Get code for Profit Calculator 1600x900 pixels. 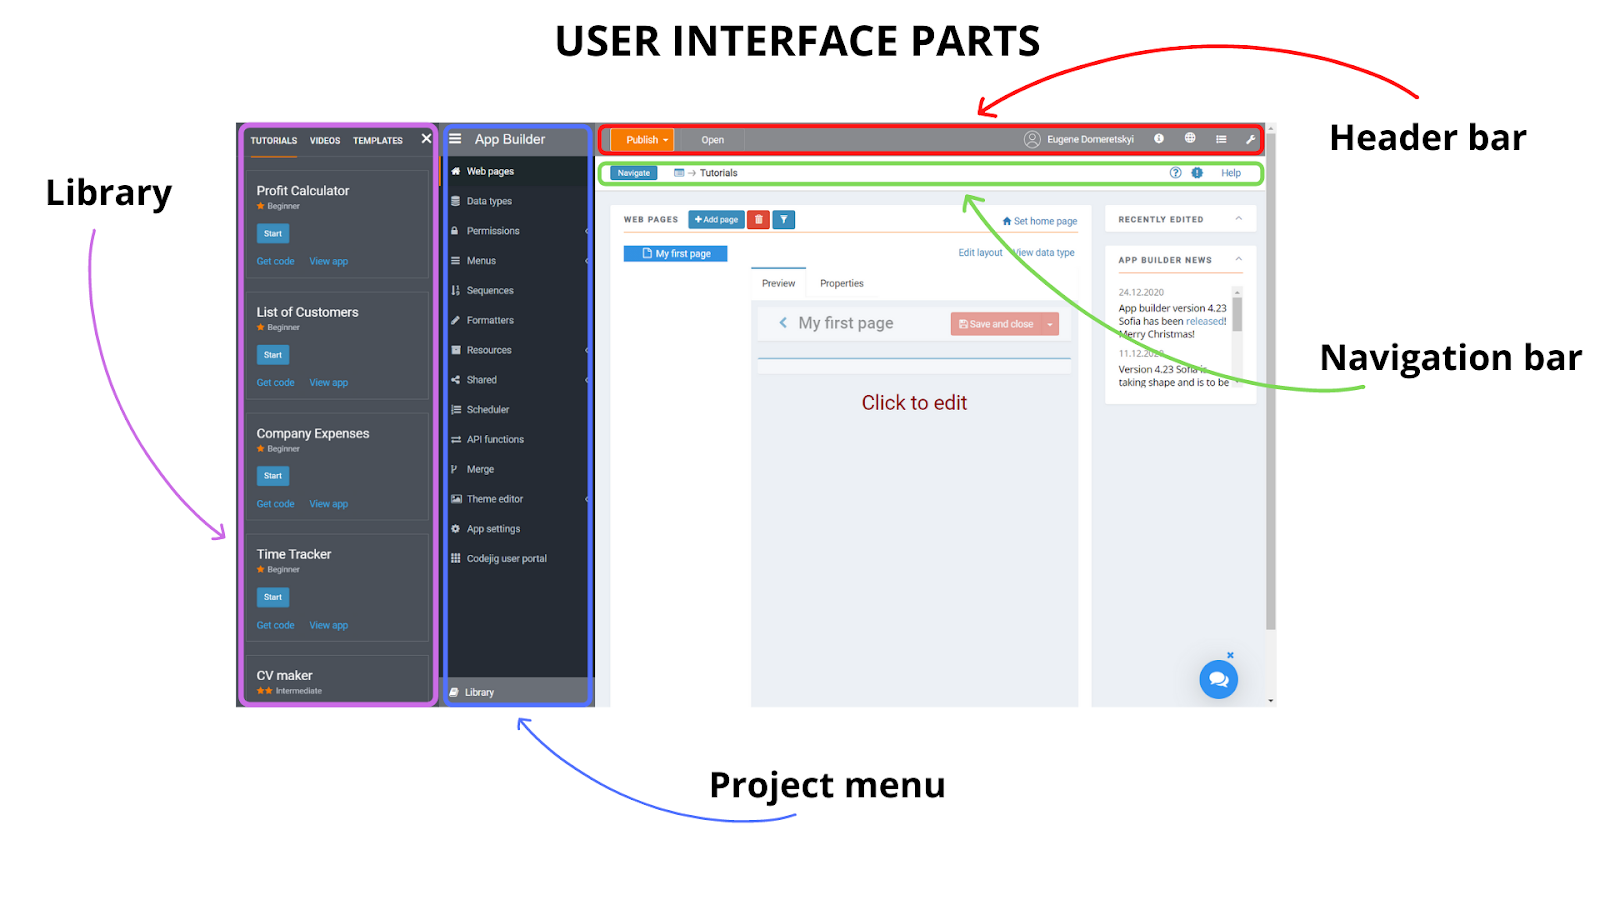tap(275, 261)
